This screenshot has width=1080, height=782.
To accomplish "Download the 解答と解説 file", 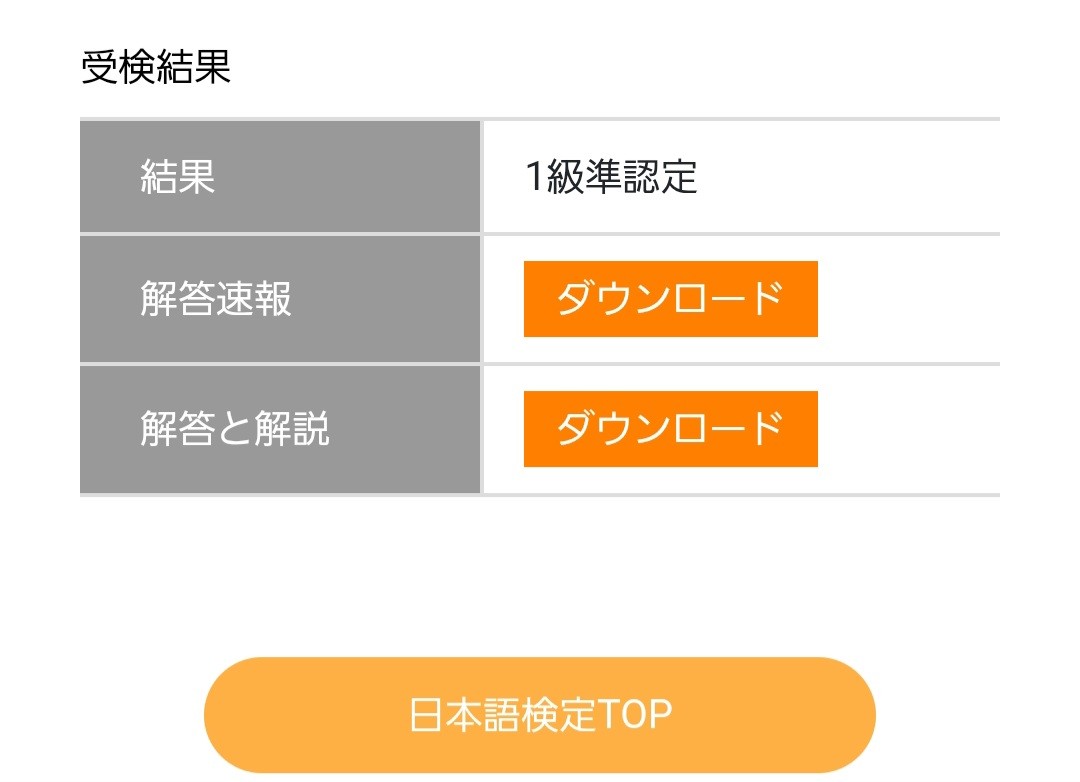I will click(670, 429).
